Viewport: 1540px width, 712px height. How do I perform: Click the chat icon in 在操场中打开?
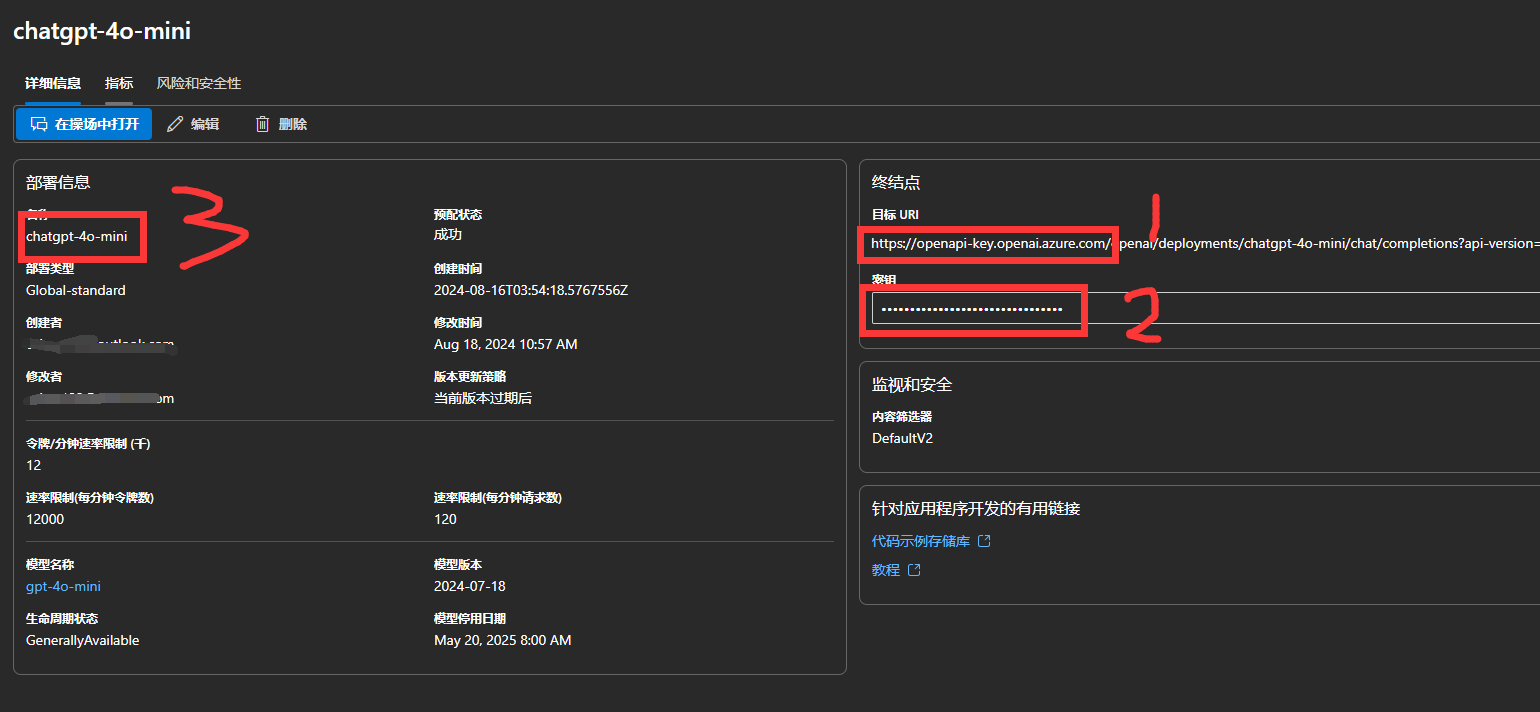(x=39, y=124)
